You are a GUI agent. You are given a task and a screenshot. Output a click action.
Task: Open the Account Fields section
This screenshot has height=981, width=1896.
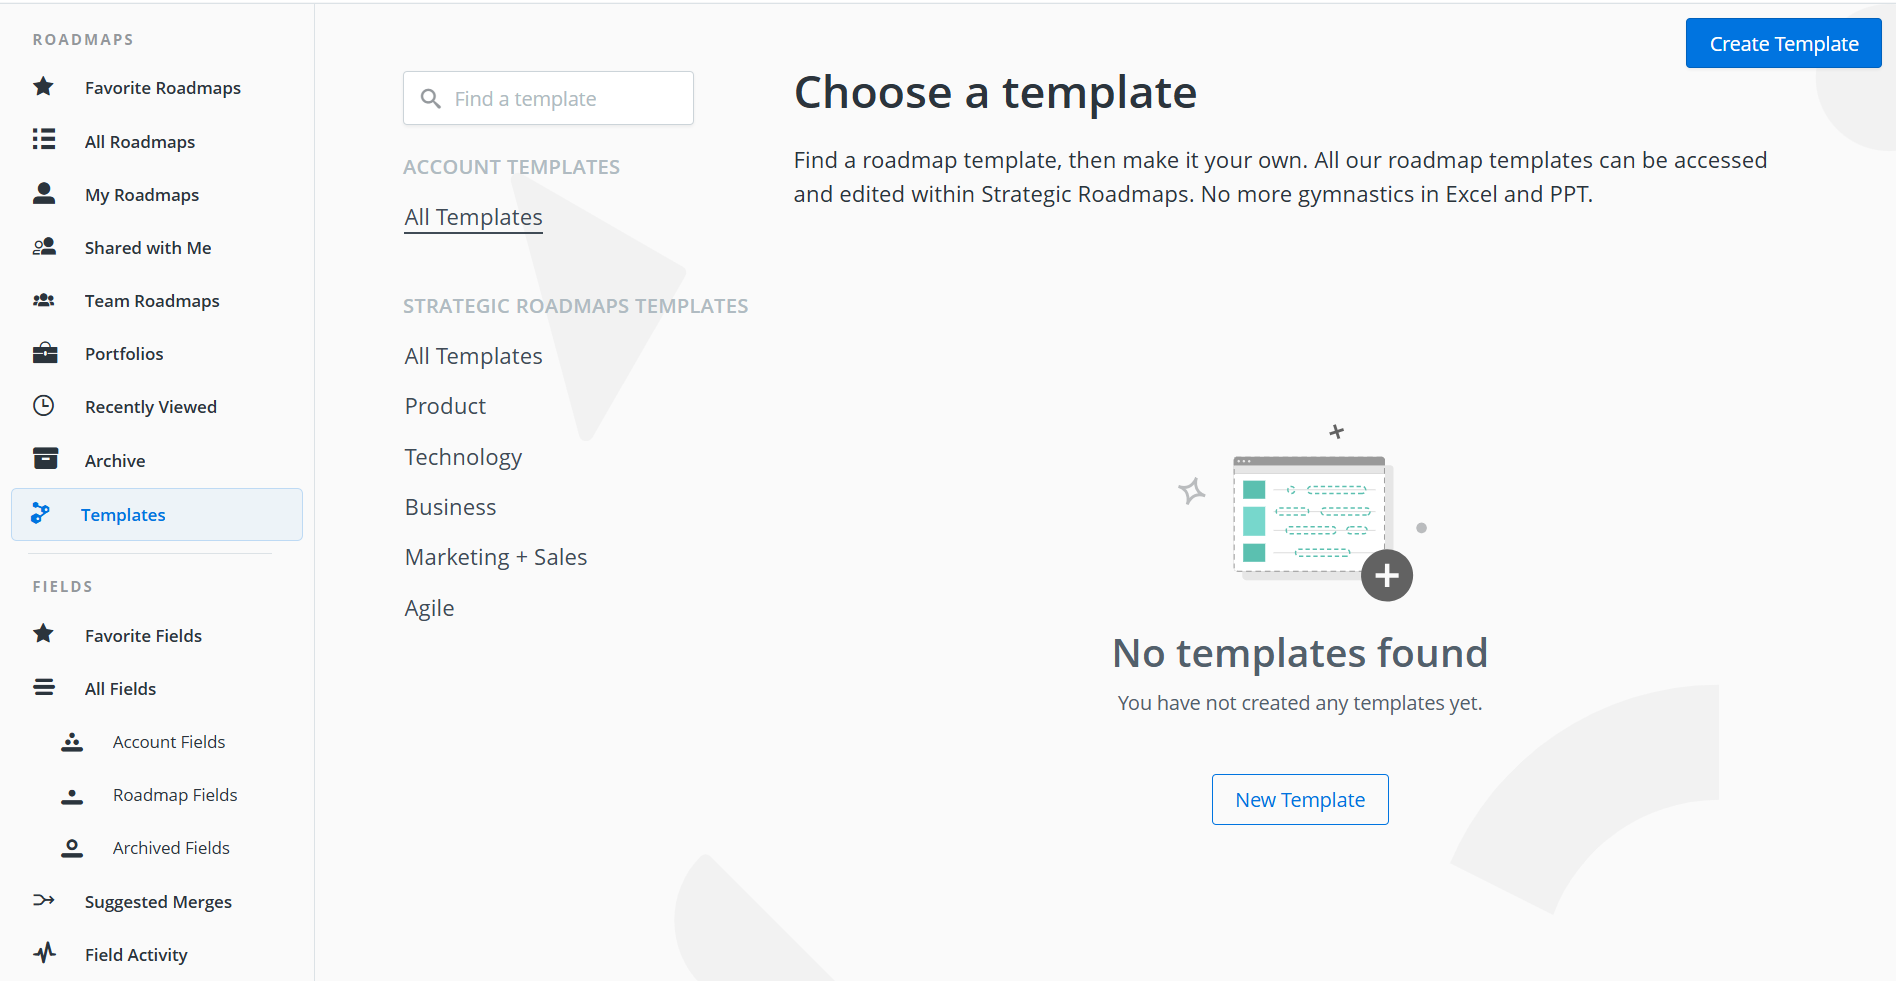[x=168, y=741]
